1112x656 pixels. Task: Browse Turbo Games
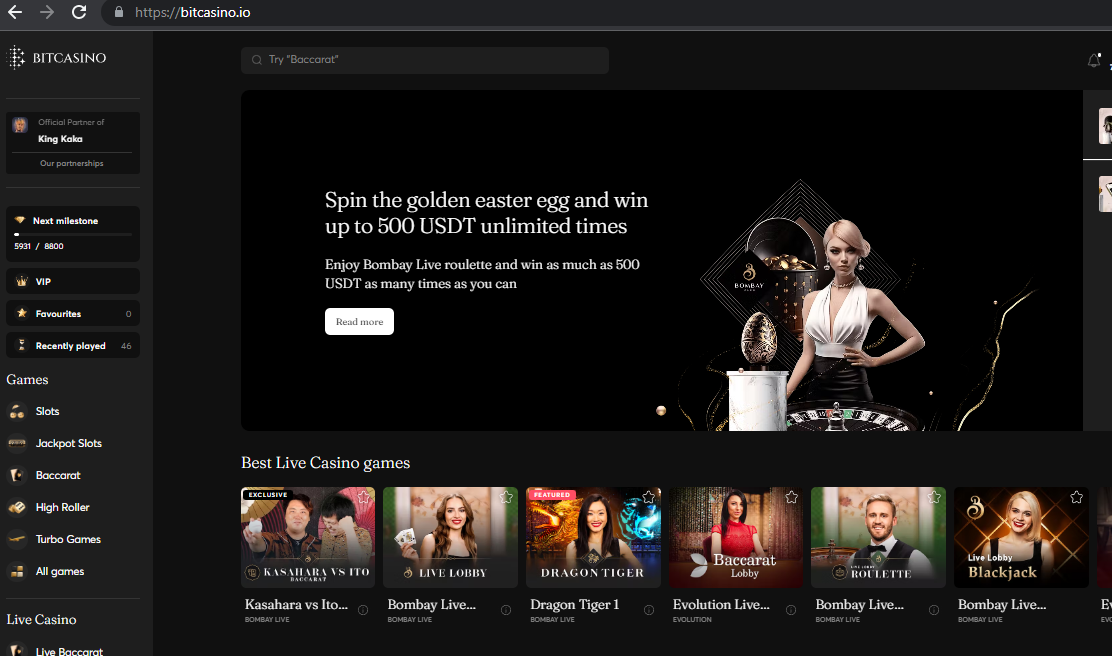(54, 539)
